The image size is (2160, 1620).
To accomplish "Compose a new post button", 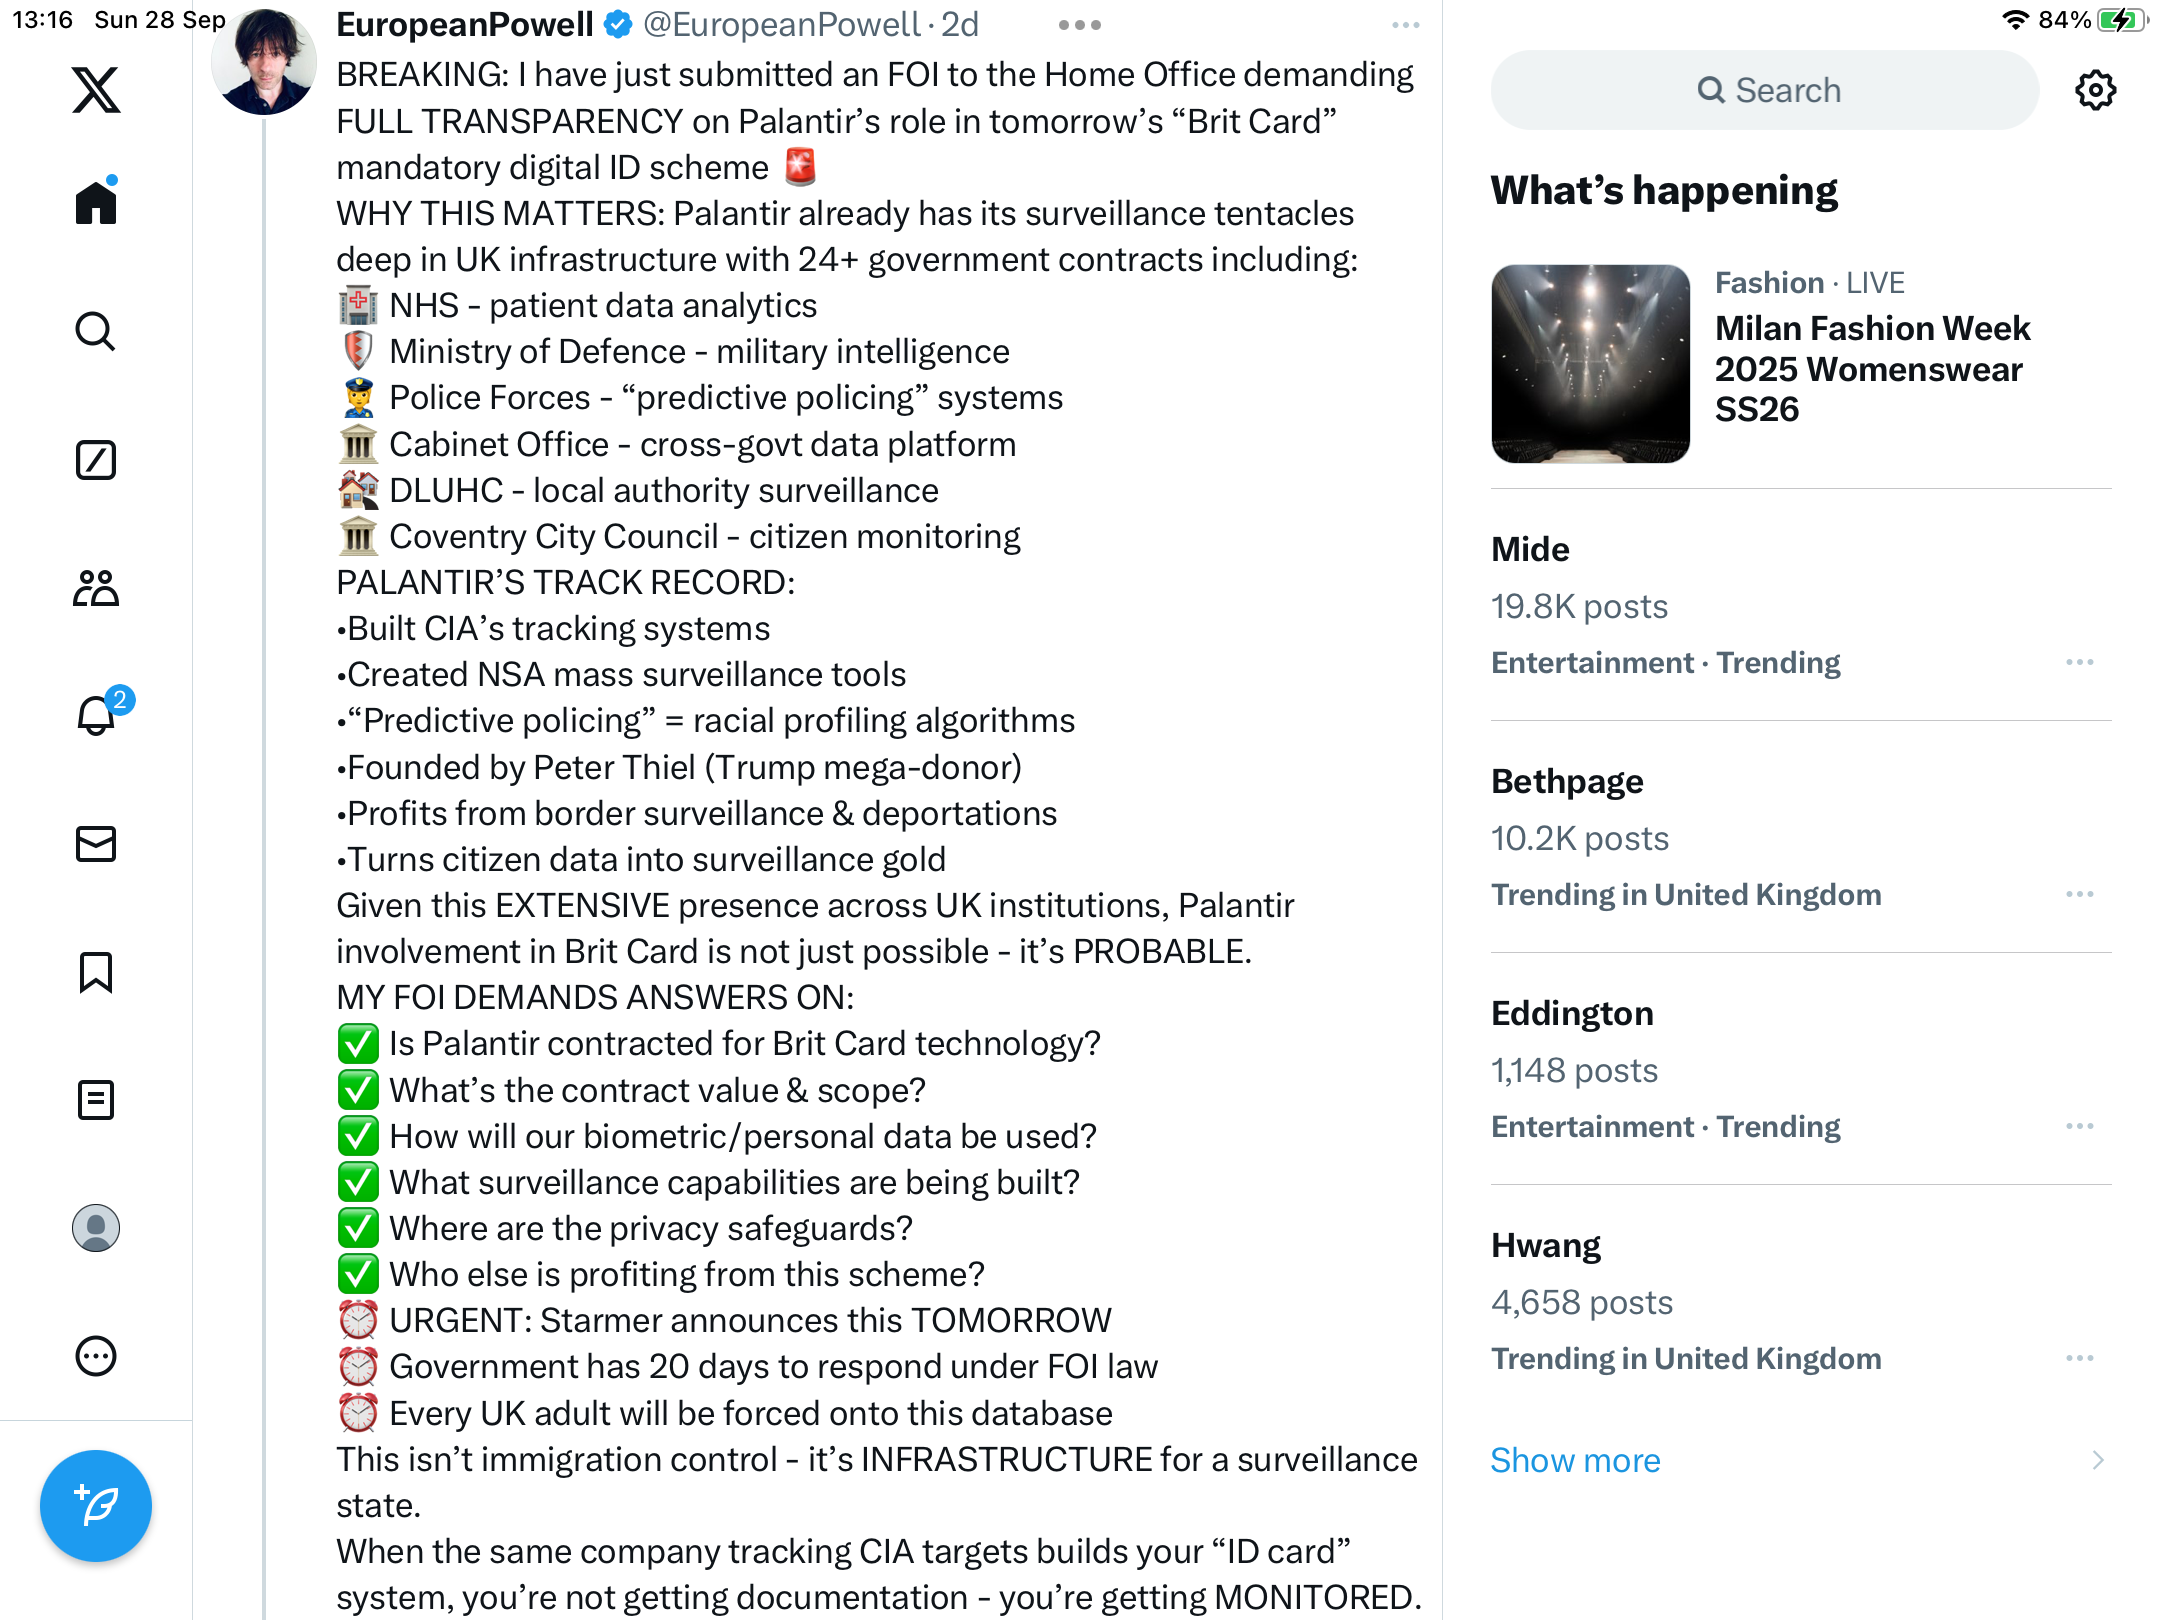I will pos(96,1506).
